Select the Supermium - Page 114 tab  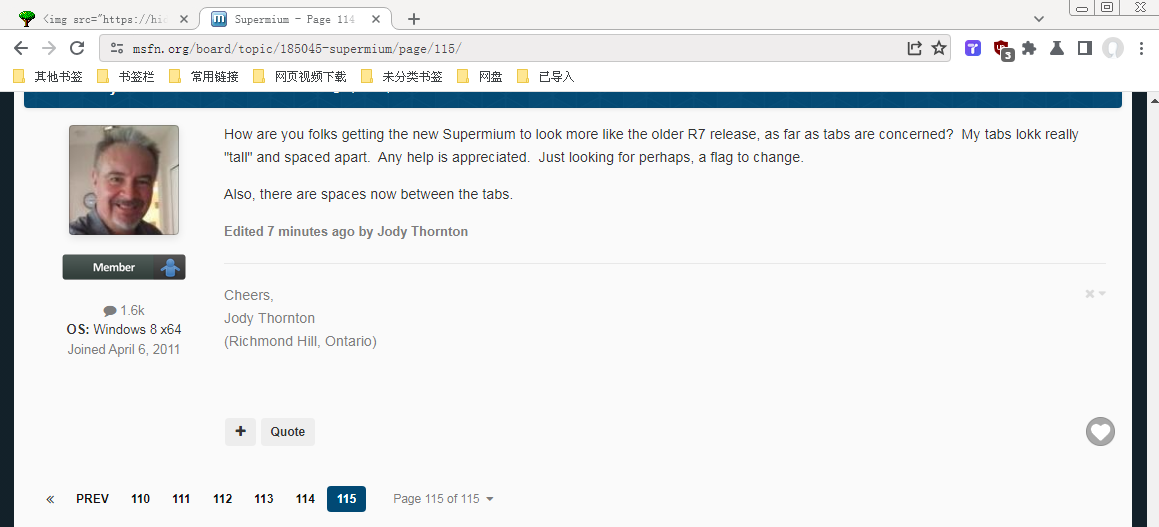point(296,19)
